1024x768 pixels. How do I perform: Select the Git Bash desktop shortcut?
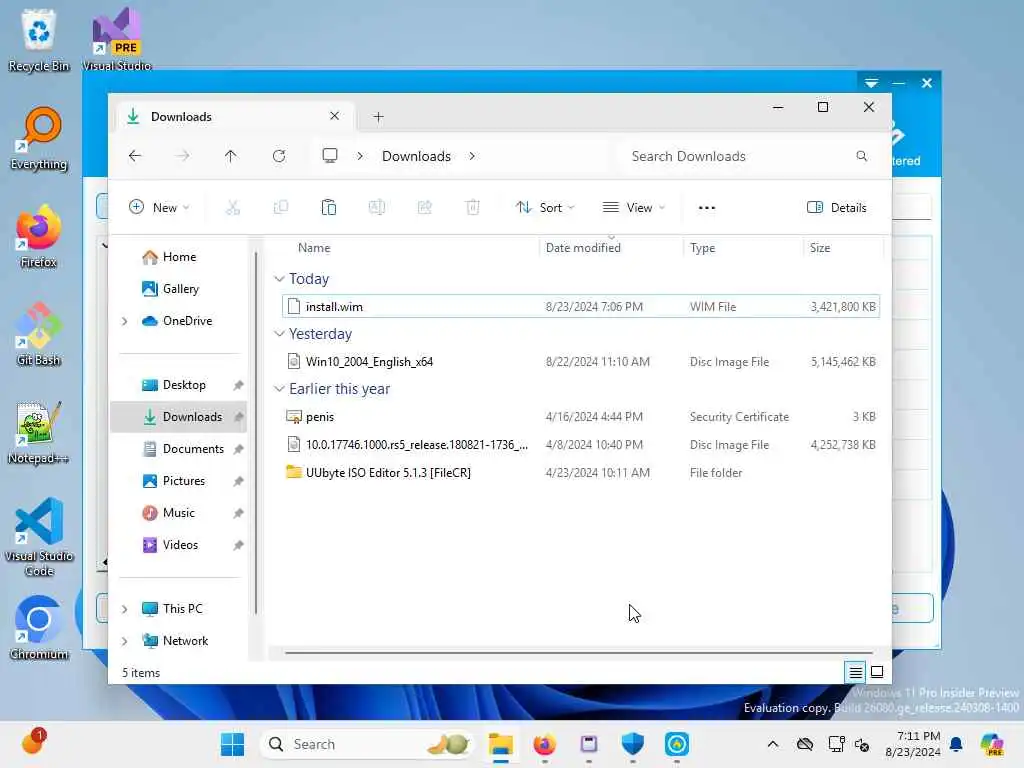click(39, 334)
